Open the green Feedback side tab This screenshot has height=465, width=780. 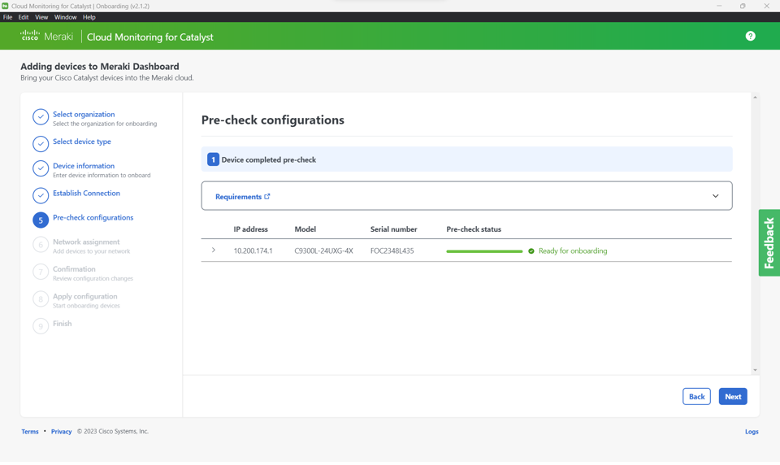click(x=769, y=243)
